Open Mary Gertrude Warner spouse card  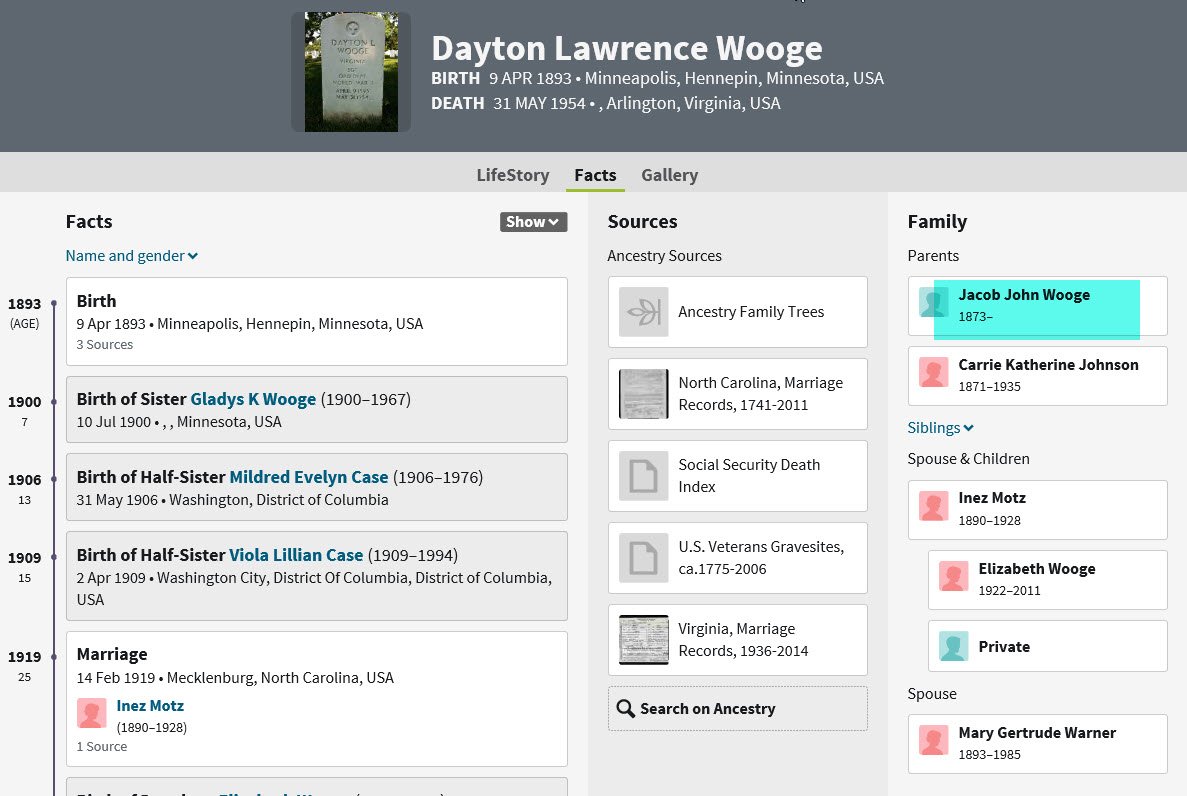[1037, 744]
